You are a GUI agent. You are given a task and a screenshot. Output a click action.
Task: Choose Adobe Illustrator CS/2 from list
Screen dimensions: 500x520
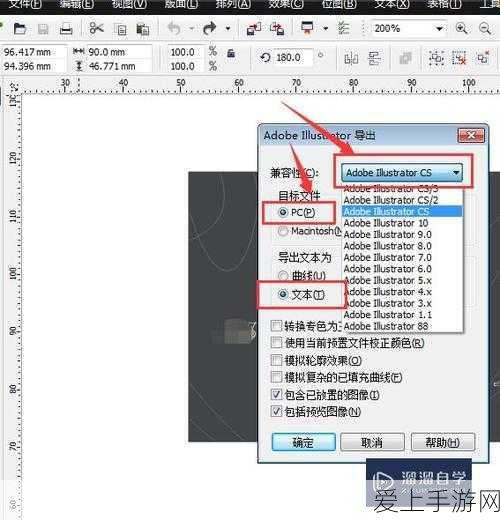pyautogui.click(x=402, y=200)
